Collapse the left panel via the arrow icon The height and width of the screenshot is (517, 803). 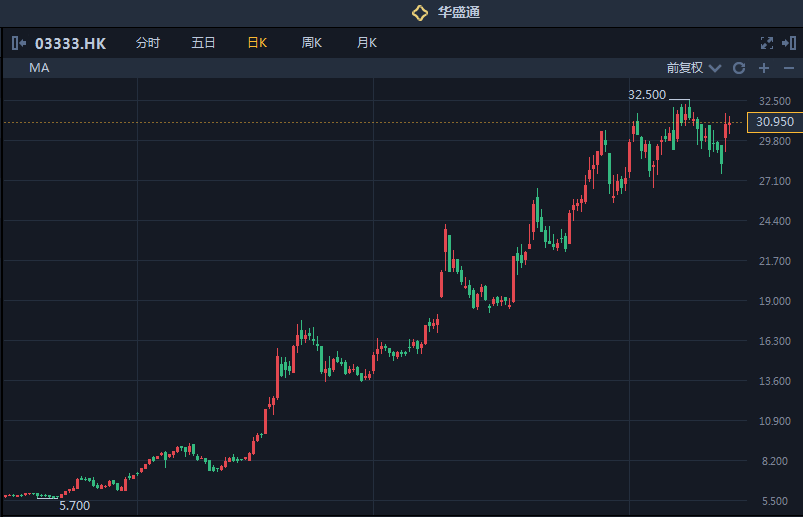[19, 43]
